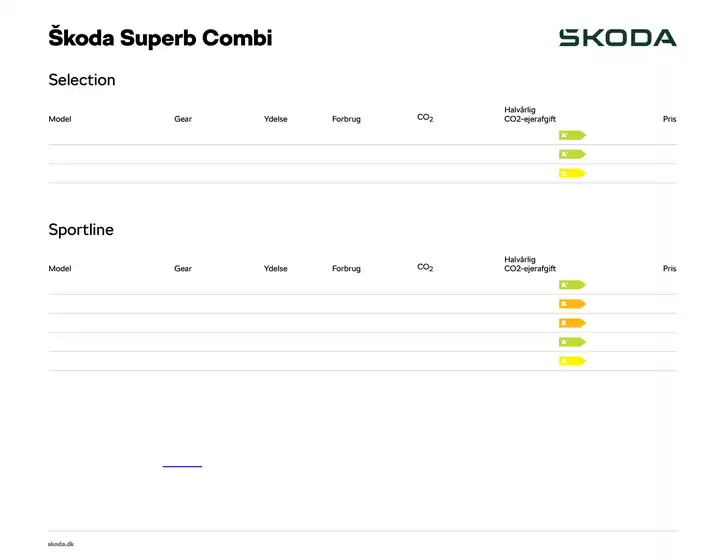The height and width of the screenshot is (560, 725).
Task: Click the first green energy label under Sportline
Action: pyautogui.click(x=571, y=285)
